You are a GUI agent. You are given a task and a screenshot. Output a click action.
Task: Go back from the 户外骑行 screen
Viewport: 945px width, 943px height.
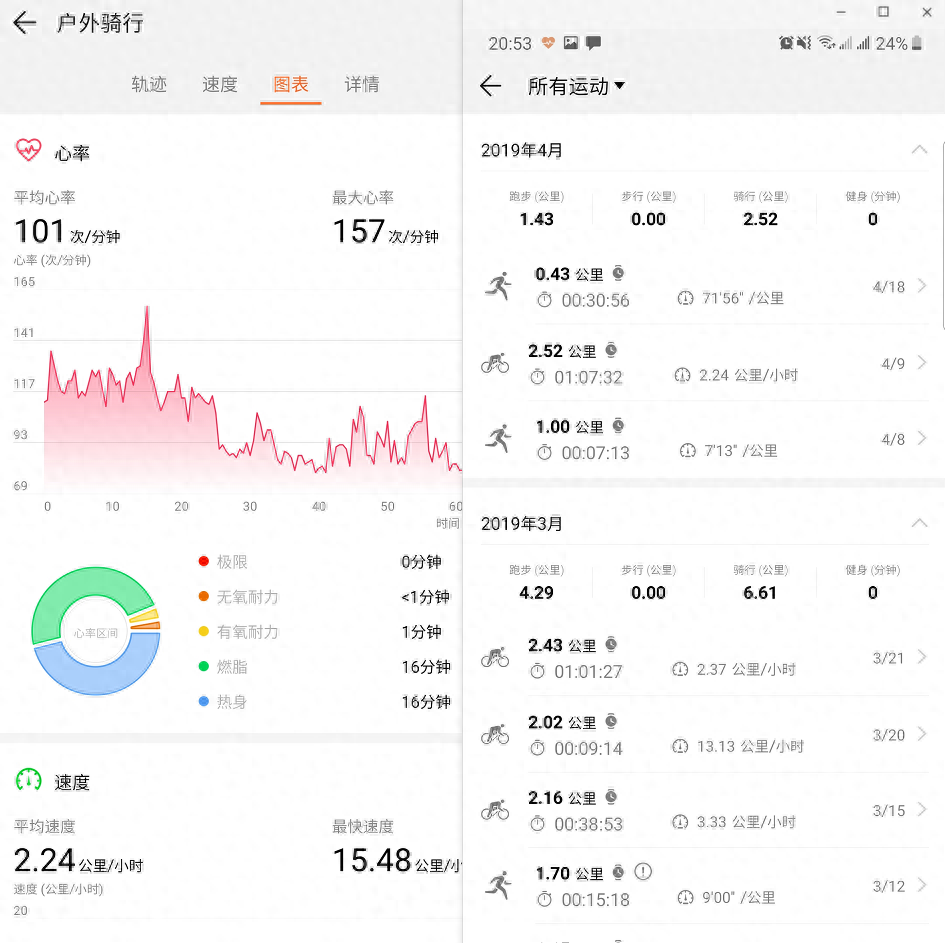[x=25, y=23]
